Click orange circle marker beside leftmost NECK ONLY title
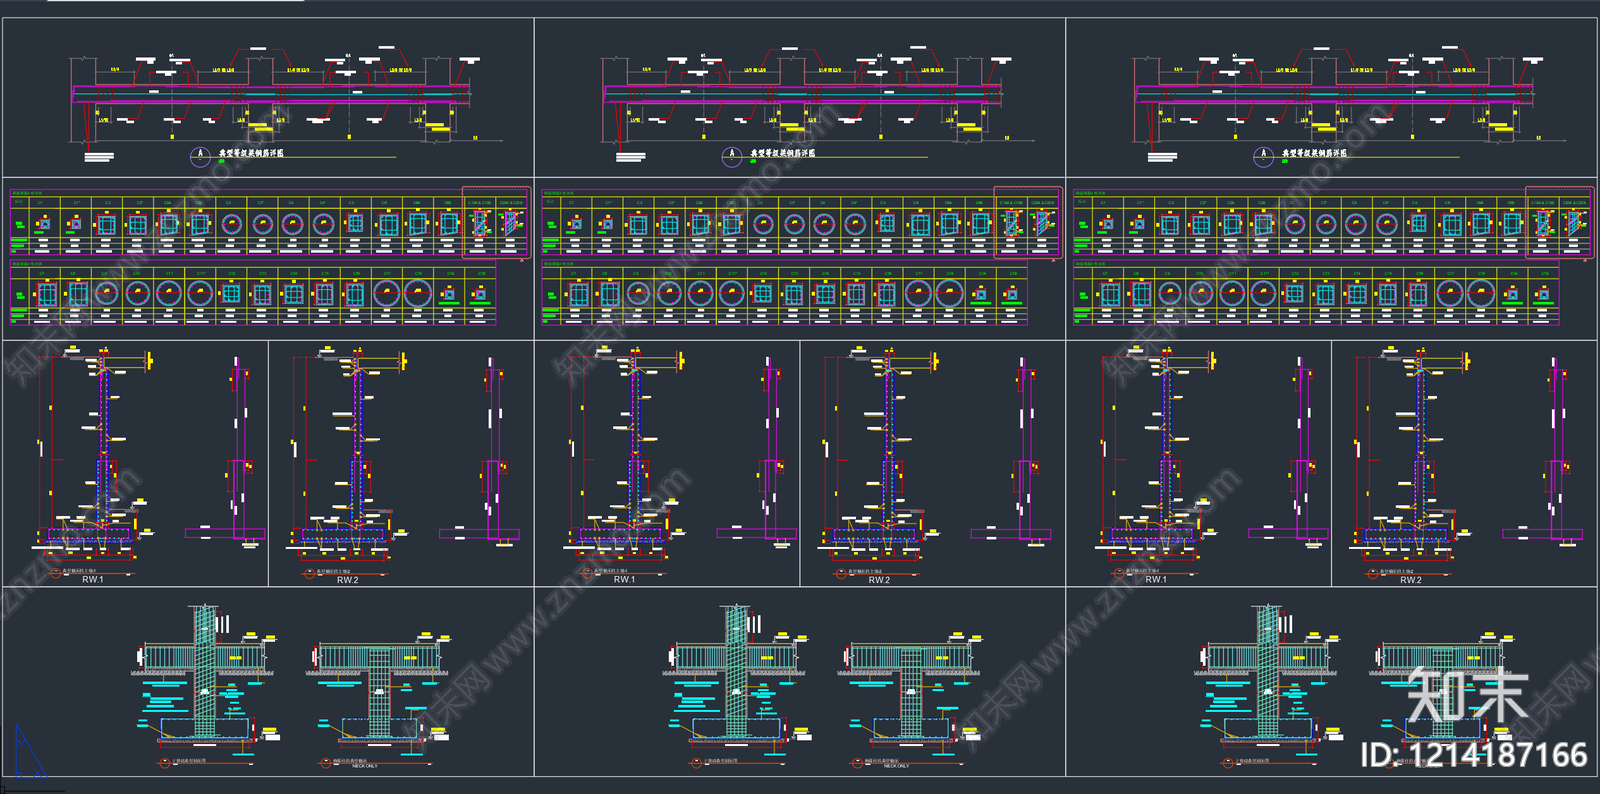 click(325, 763)
